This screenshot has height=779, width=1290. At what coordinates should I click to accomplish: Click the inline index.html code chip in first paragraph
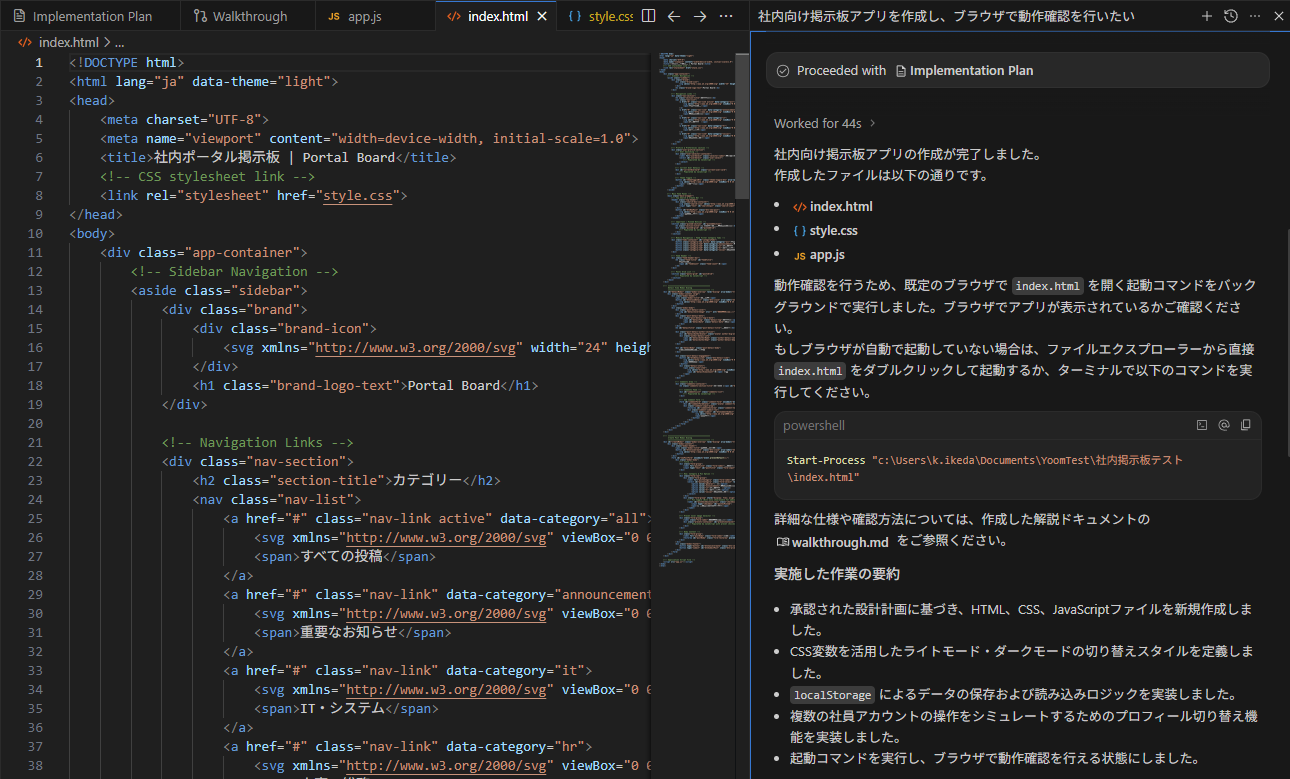tap(1048, 285)
